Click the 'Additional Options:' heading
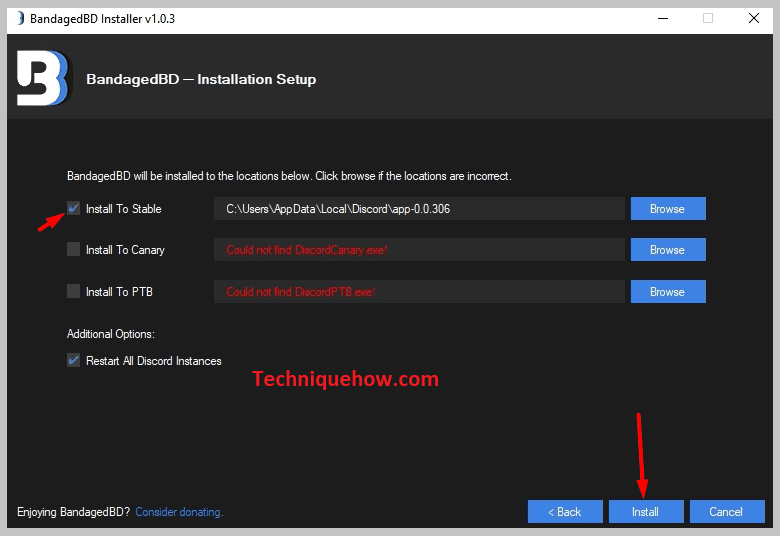The height and width of the screenshot is (536, 780). coord(111,334)
